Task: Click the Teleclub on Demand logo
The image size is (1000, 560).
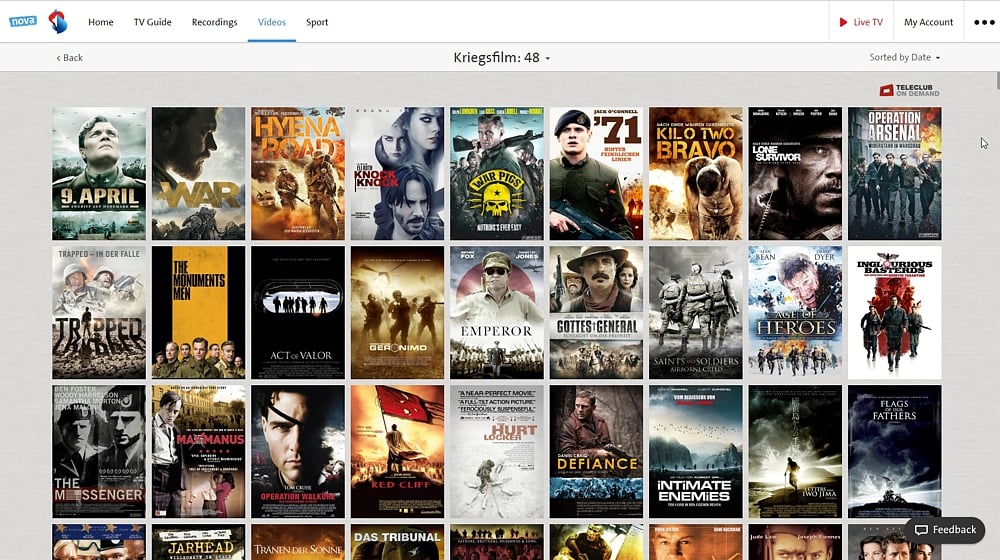Action: (909, 91)
